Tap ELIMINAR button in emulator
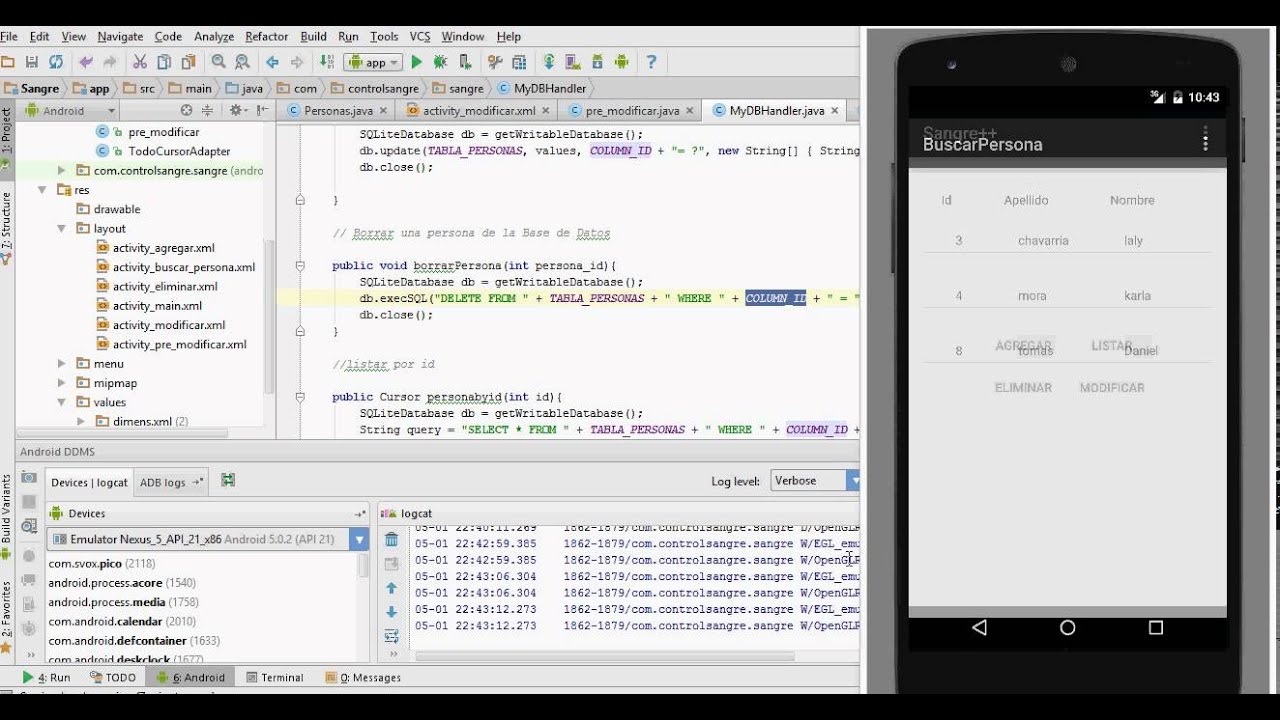Screen dimensions: 1280x720 [x=1023, y=387]
